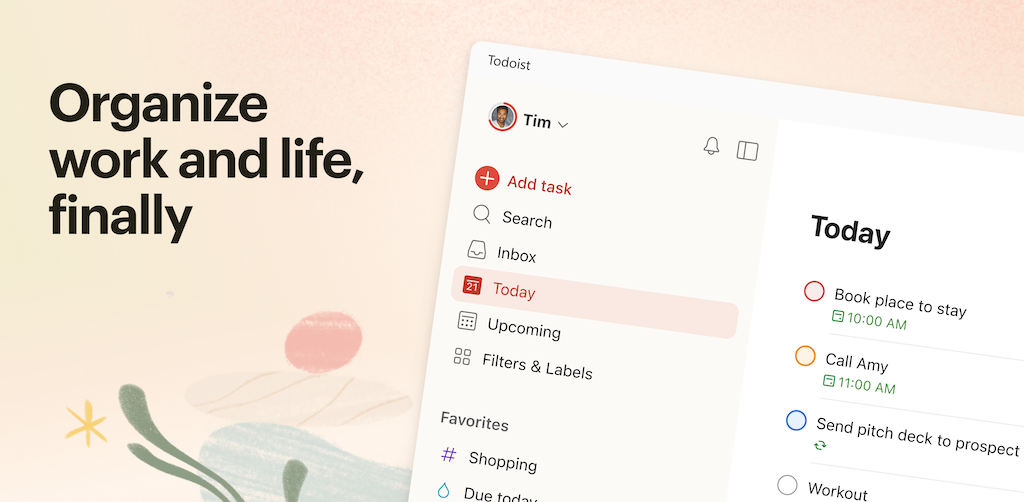
Task: Collapse the Favorites section header
Action: pos(474,422)
